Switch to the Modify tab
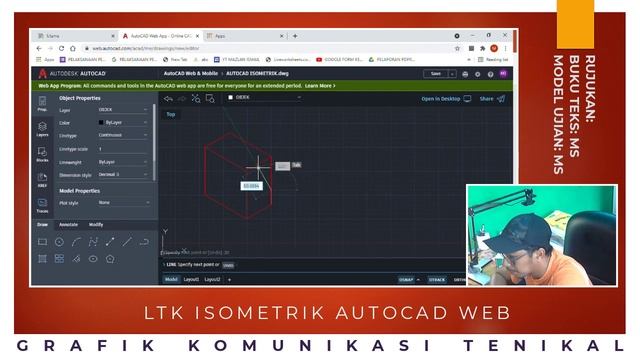Viewport: 640px width, 360px height. tap(96, 225)
